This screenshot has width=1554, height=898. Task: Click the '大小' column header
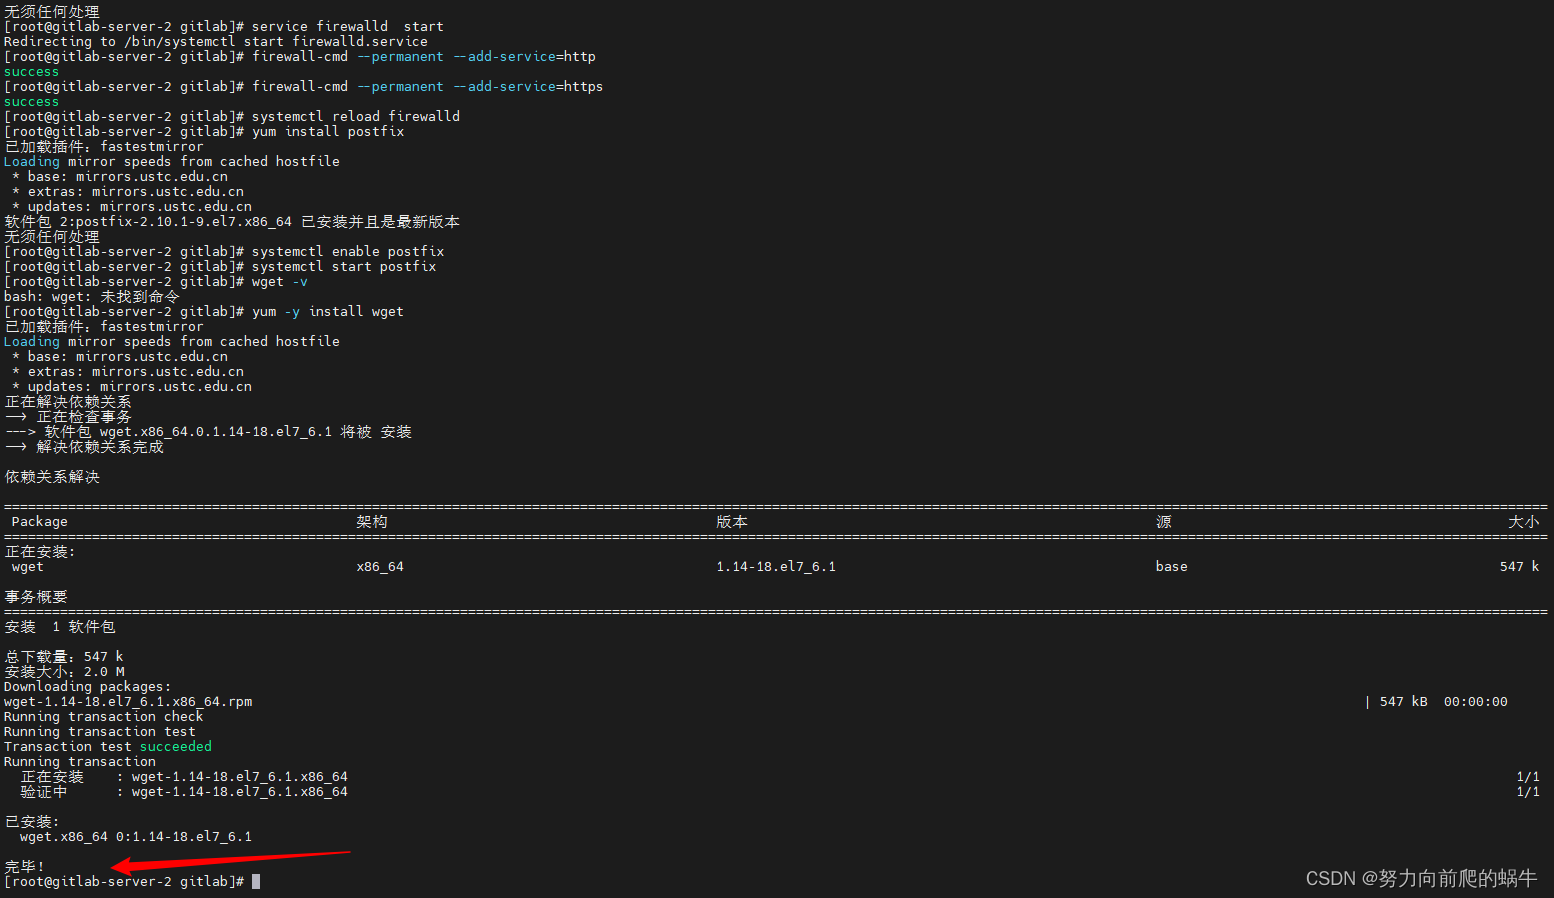tap(1524, 521)
